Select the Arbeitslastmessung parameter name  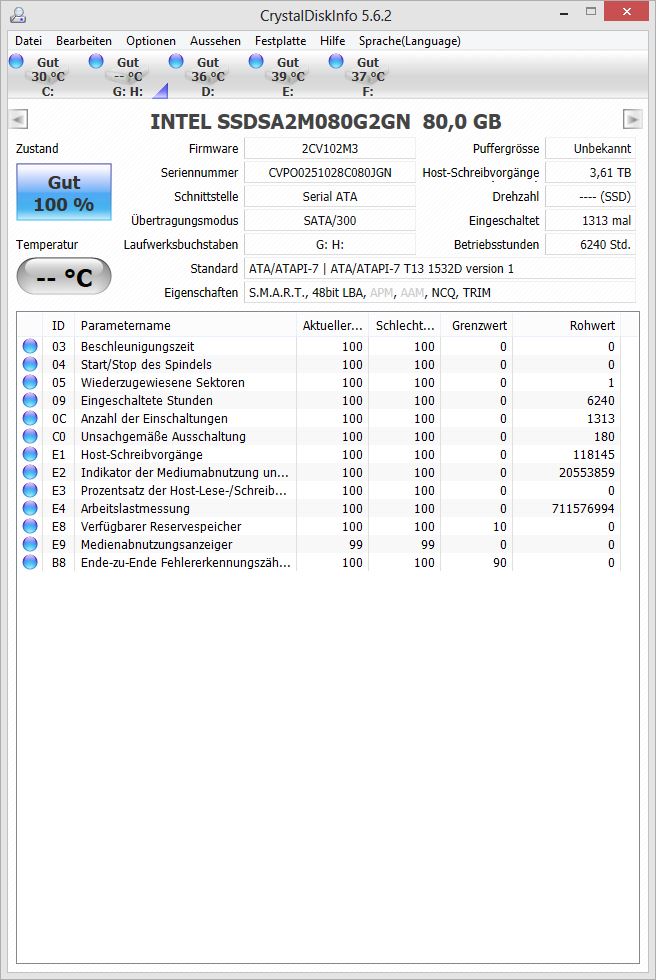pyautogui.click(x=135, y=509)
